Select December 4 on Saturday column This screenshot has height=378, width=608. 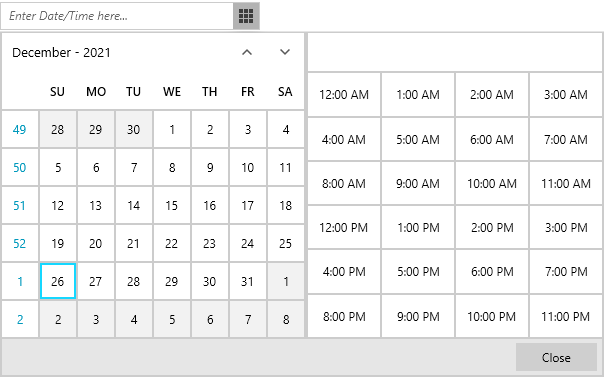click(286, 129)
